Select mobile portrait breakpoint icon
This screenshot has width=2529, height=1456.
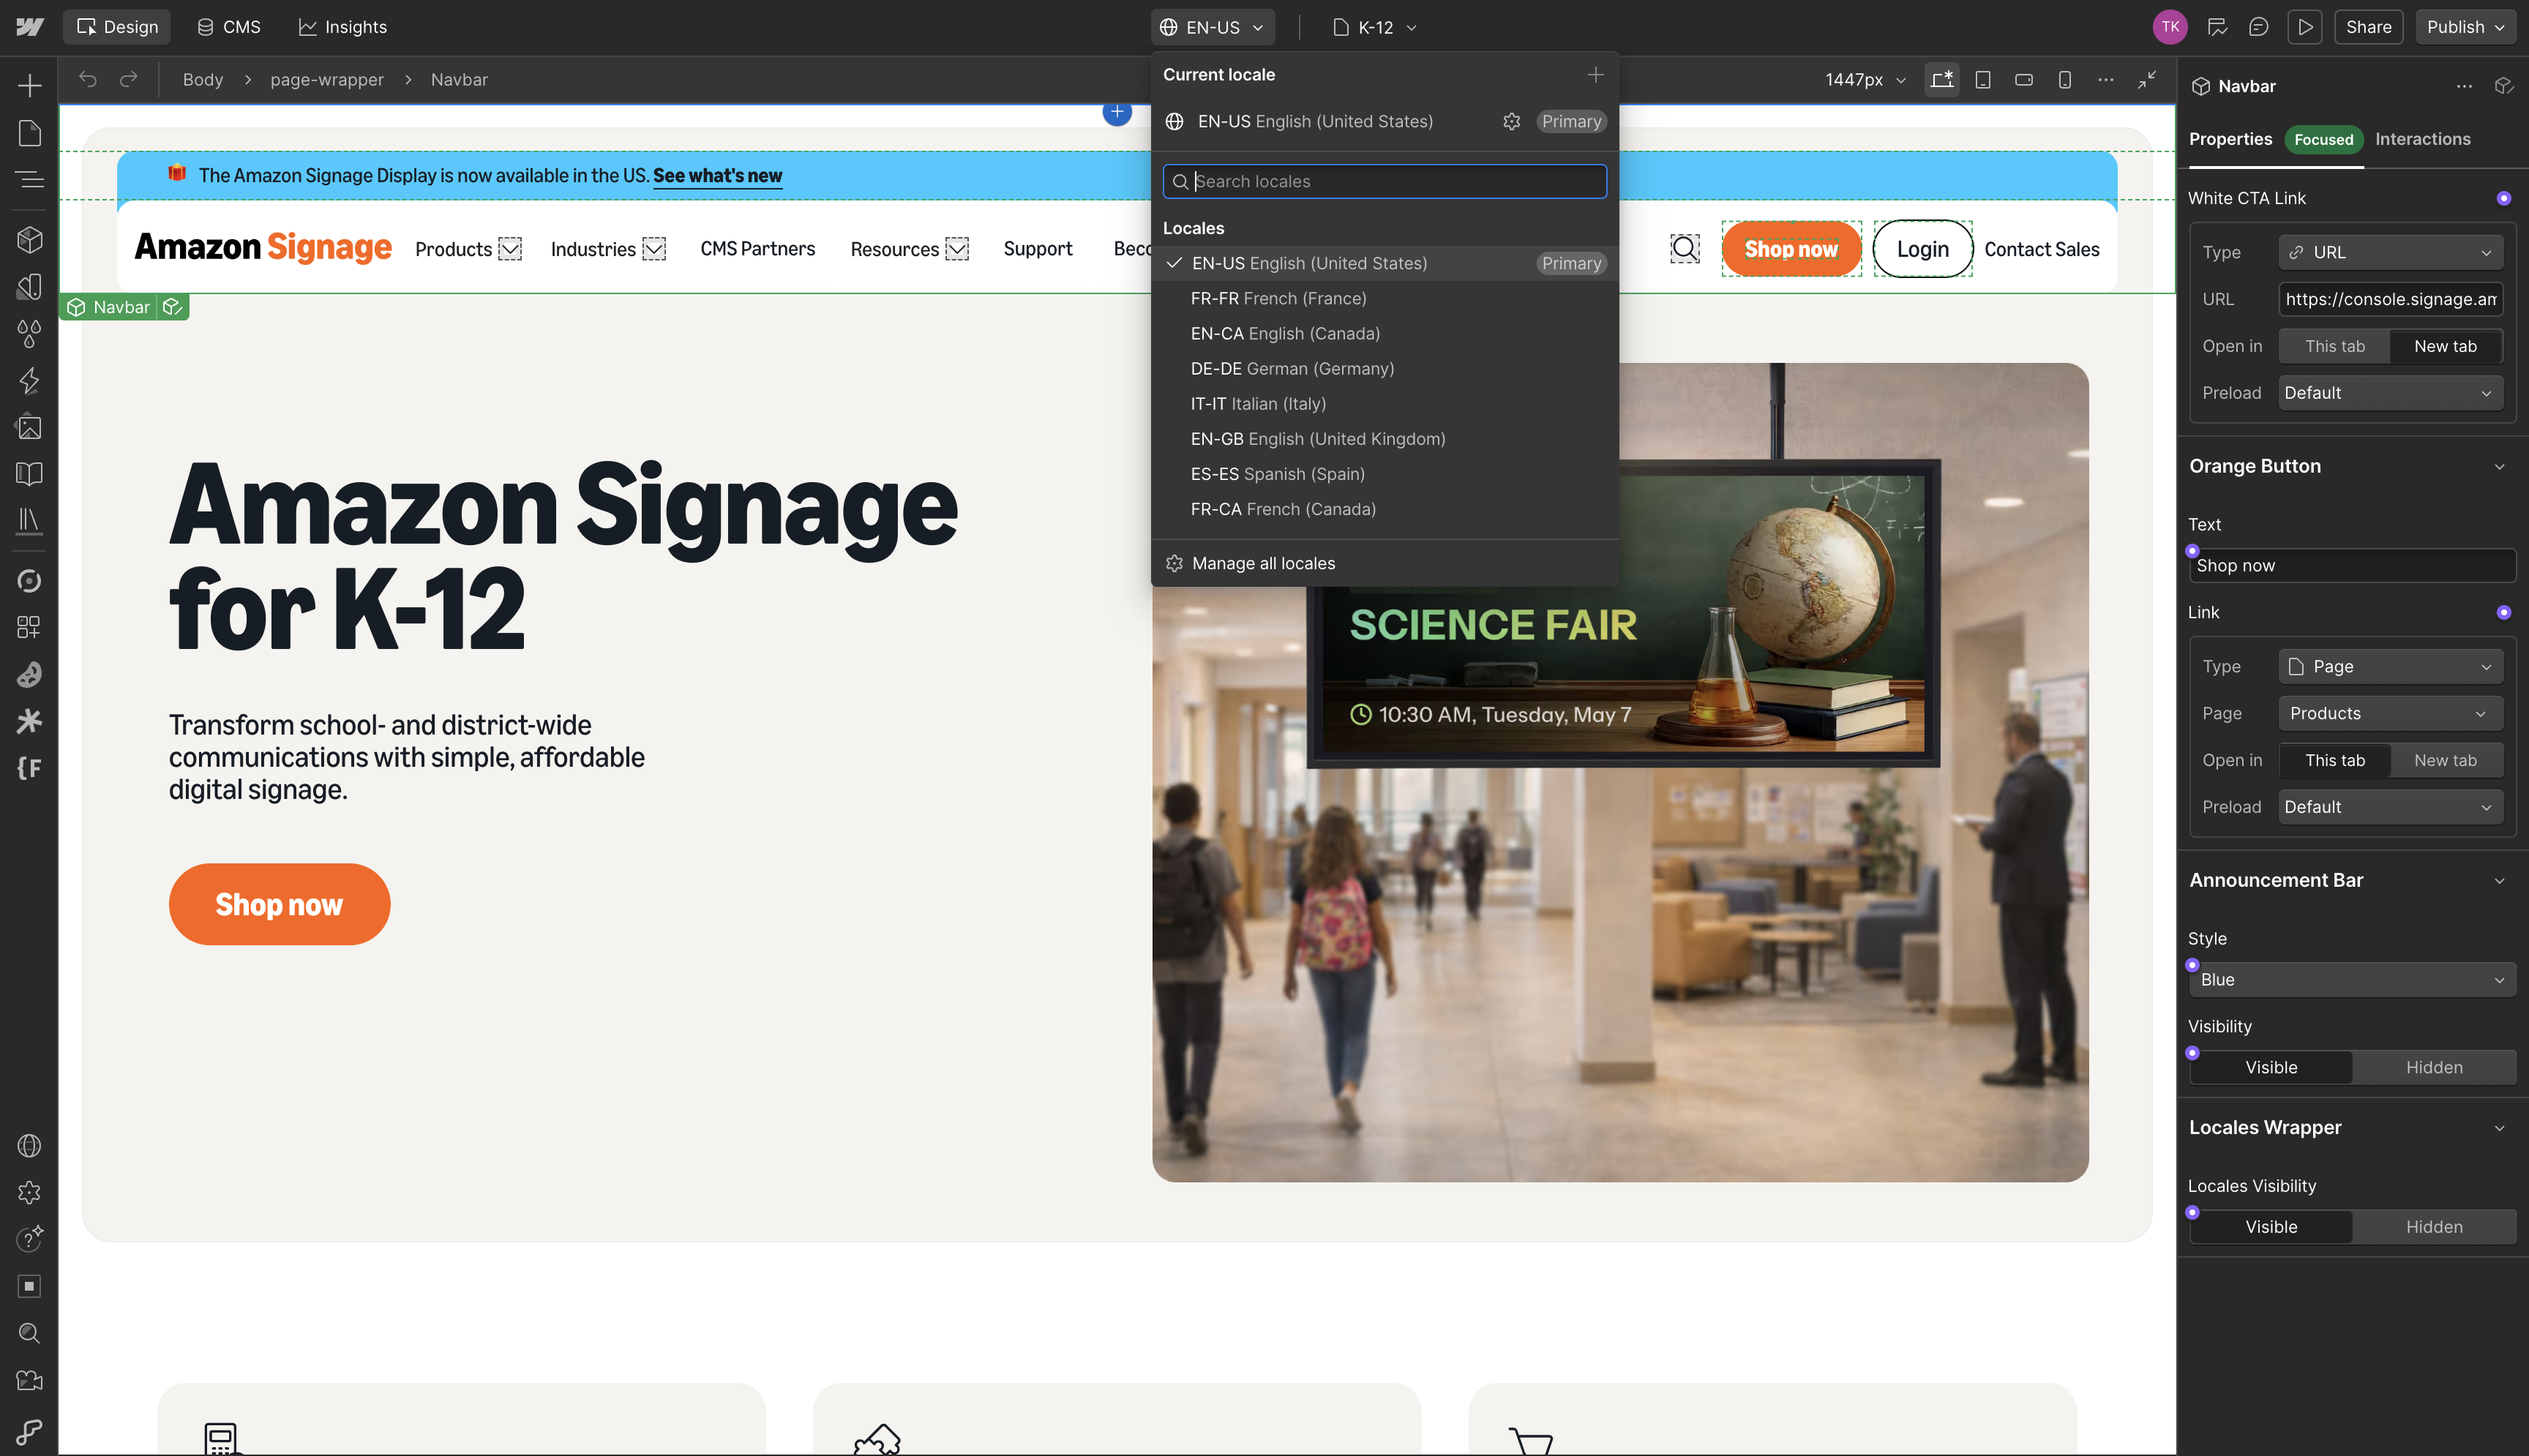point(2064,79)
